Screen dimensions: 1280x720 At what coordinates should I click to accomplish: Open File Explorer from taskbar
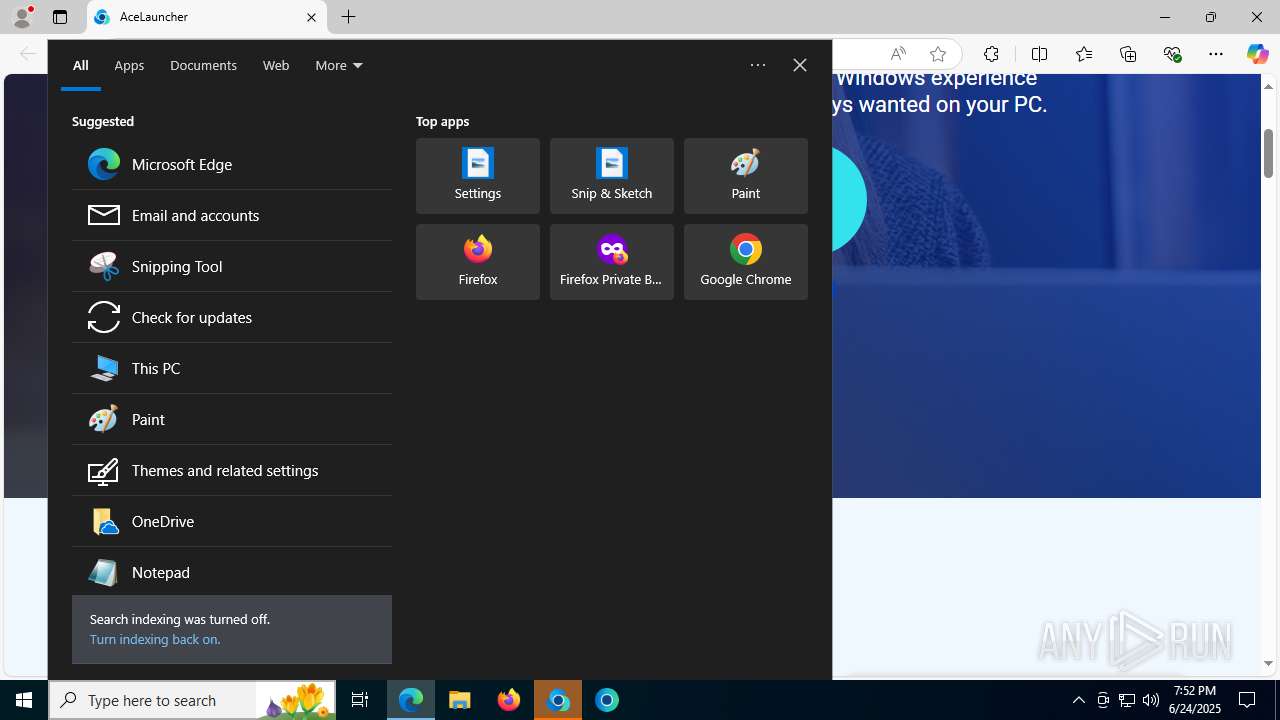pos(460,700)
